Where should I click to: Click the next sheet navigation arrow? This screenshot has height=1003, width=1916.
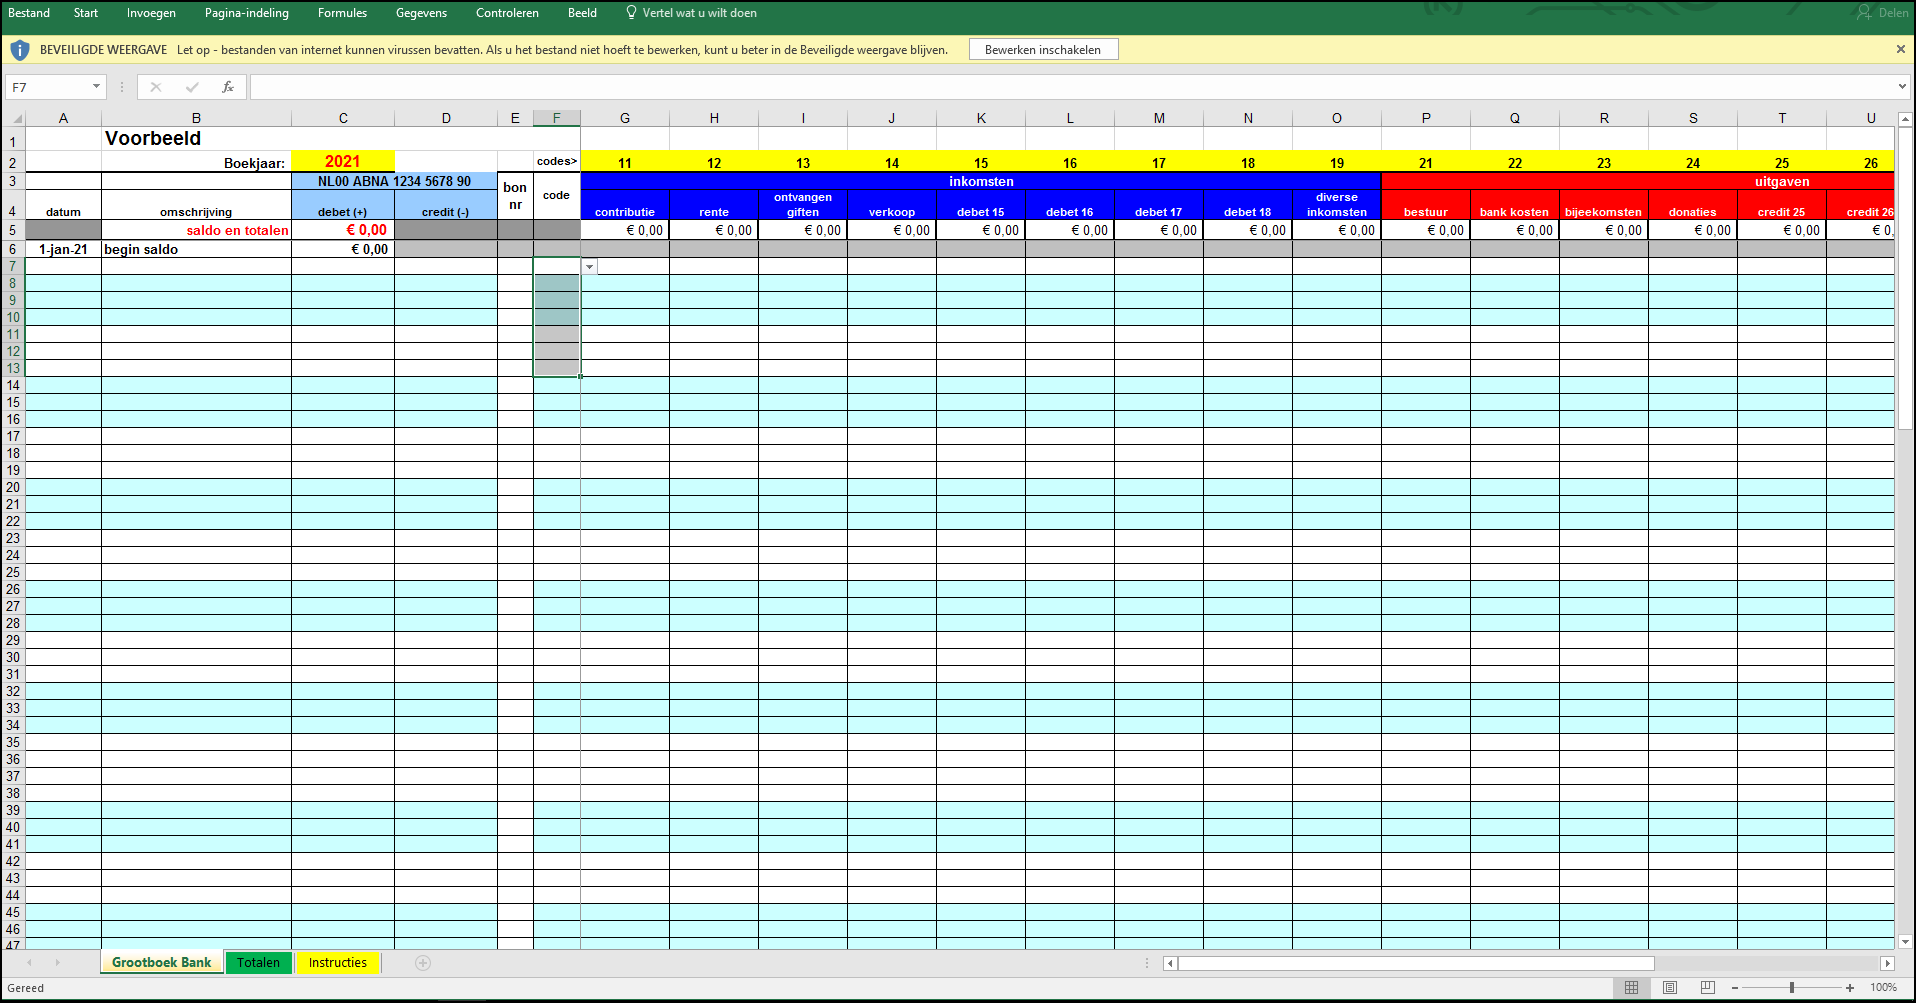tap(58, 963)
